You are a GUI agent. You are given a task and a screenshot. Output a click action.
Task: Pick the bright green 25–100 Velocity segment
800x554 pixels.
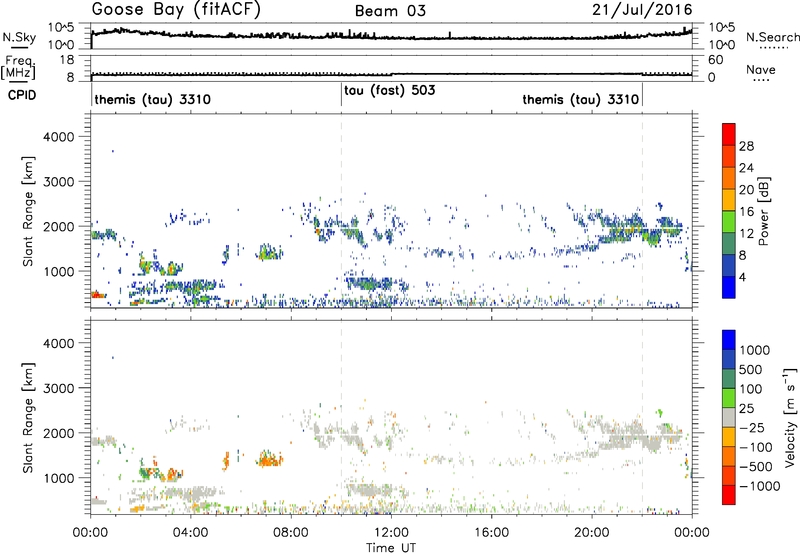point(729,398)
